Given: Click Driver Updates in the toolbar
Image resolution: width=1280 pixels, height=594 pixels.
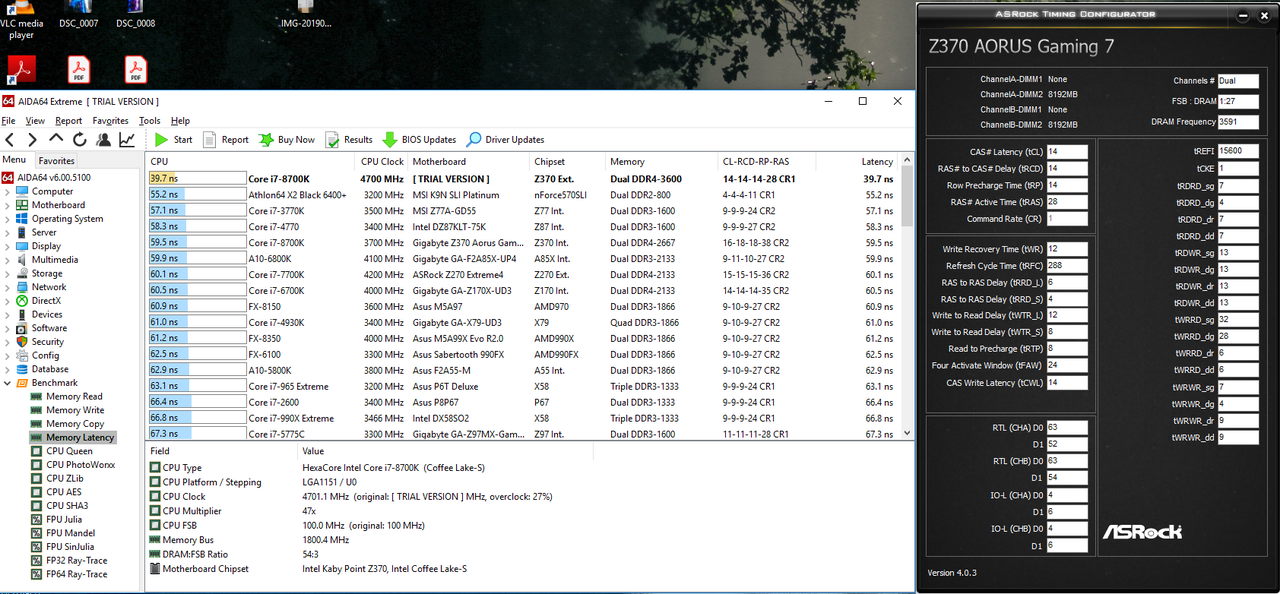Looking at the screenshot, I should pyautogui.click(x=505, y=140).
